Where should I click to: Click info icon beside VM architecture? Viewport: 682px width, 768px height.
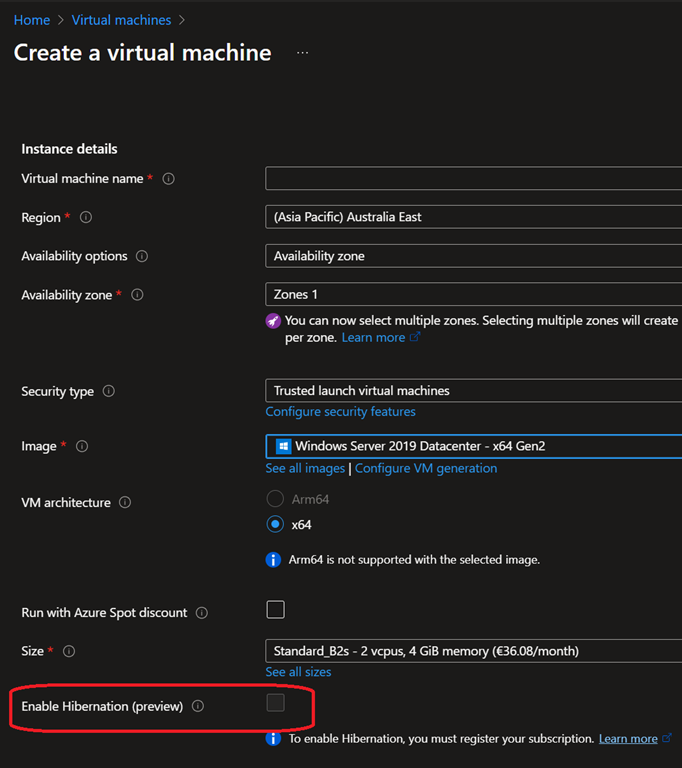[x=125, y=503]
